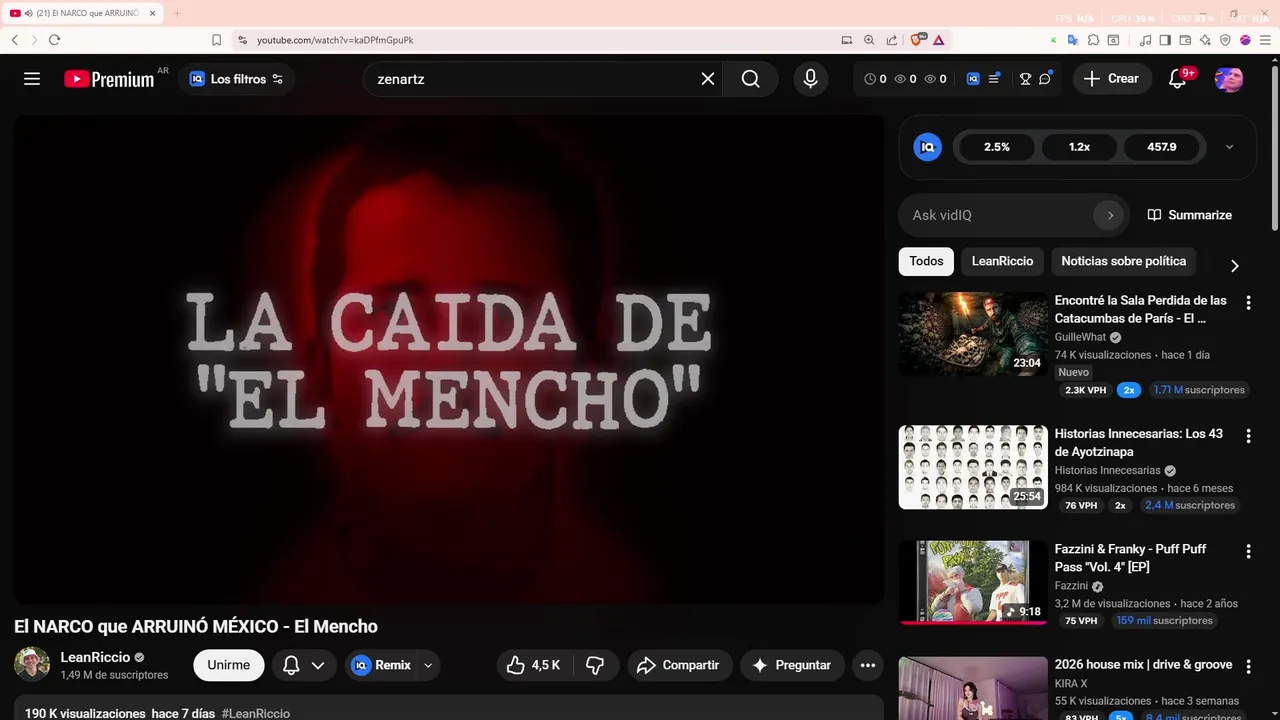The height and width of the screenshot is (720, 1280).
Task: Open Catacumbas de París video thumbnail
Action: [973, 334]
